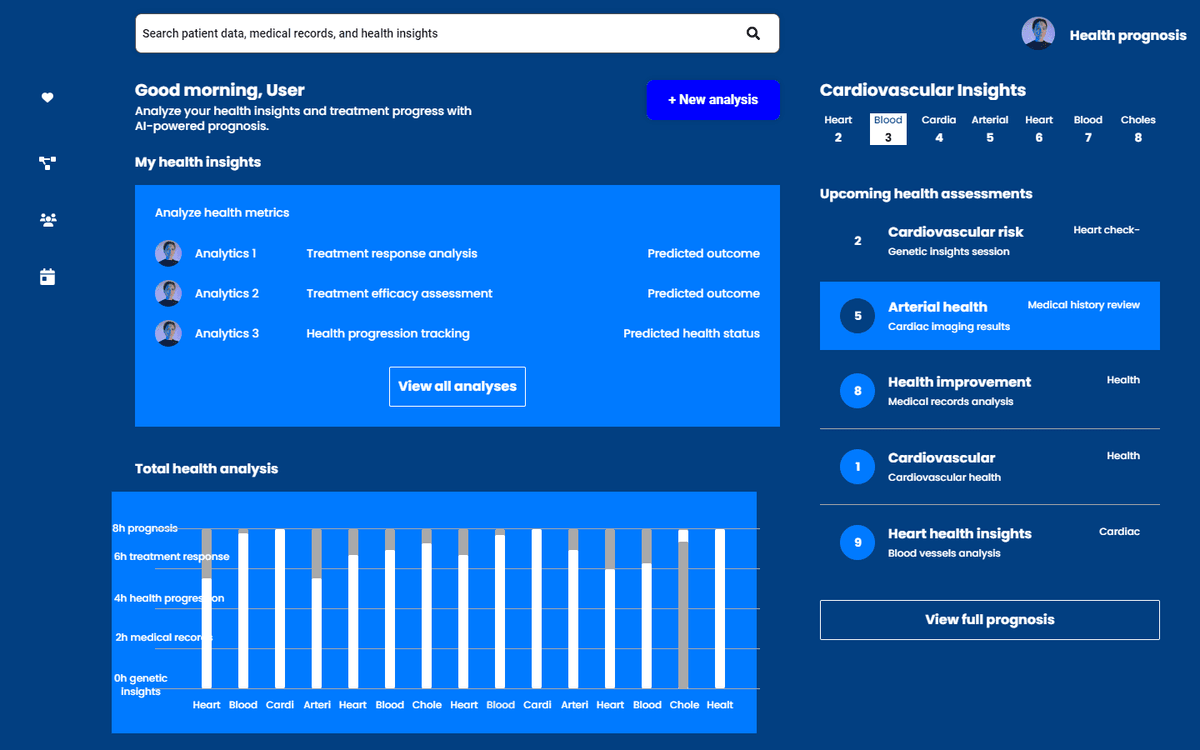Click the Analytics 1 avatar icon
This screenshot has width=1200, height=750.
click(168, 253)
